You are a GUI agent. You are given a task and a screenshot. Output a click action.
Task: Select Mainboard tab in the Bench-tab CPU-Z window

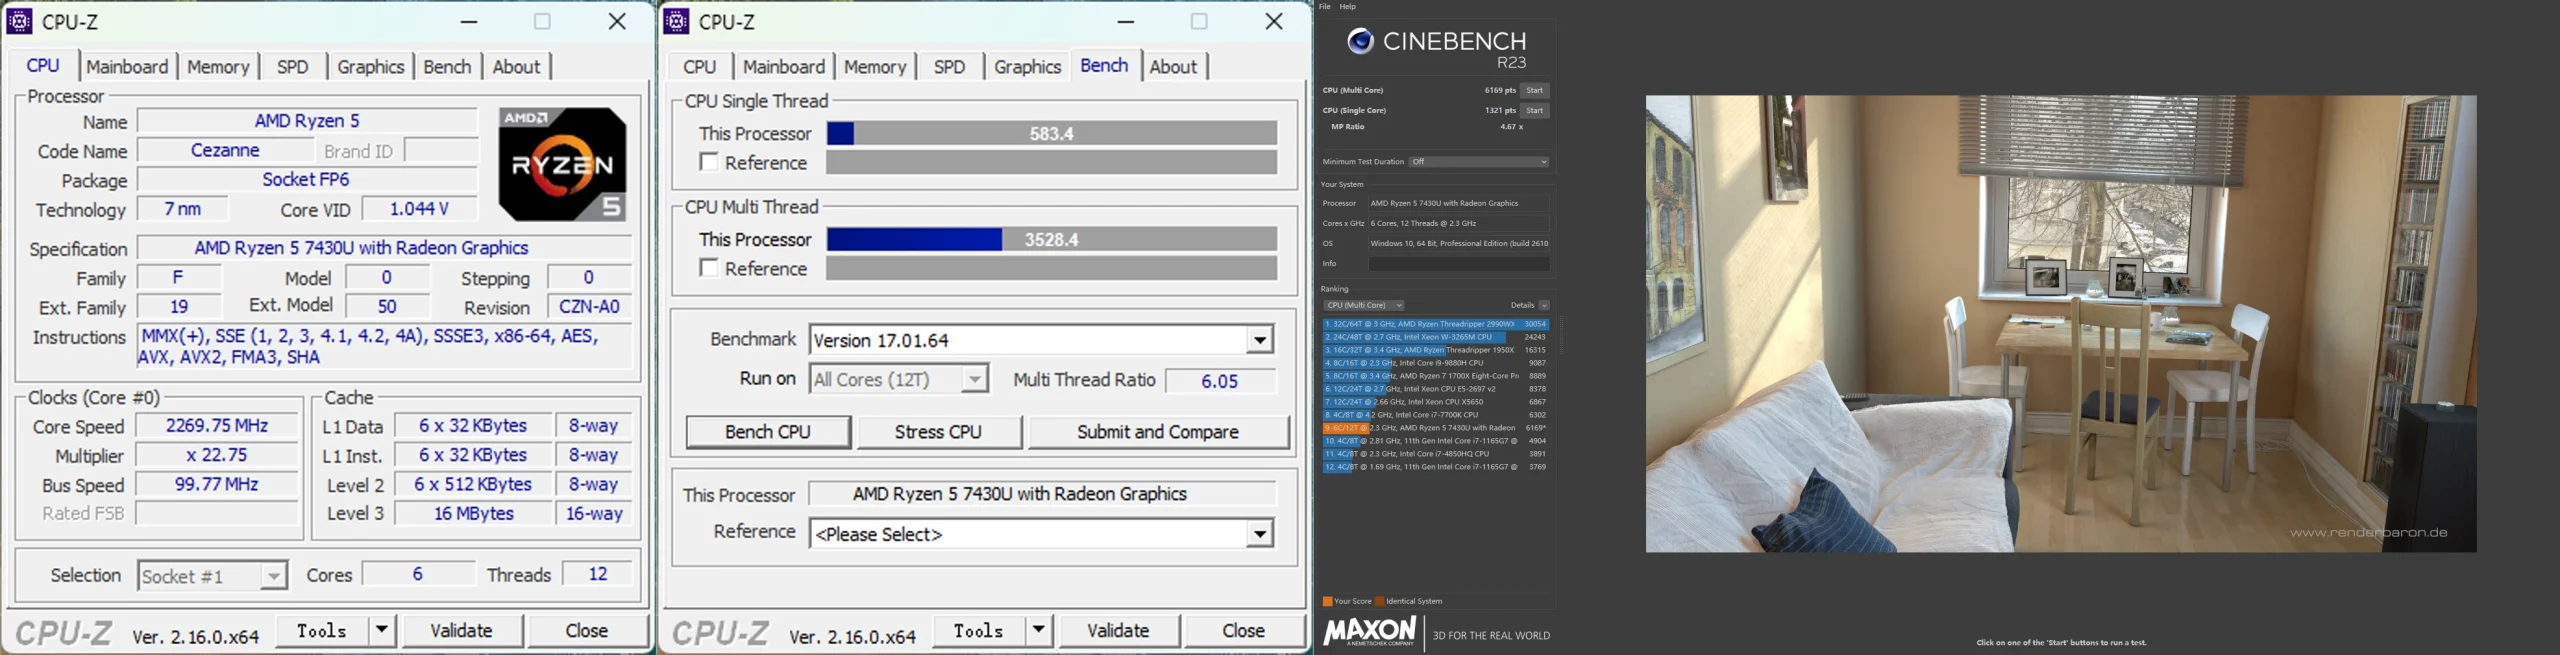point(784,67)
